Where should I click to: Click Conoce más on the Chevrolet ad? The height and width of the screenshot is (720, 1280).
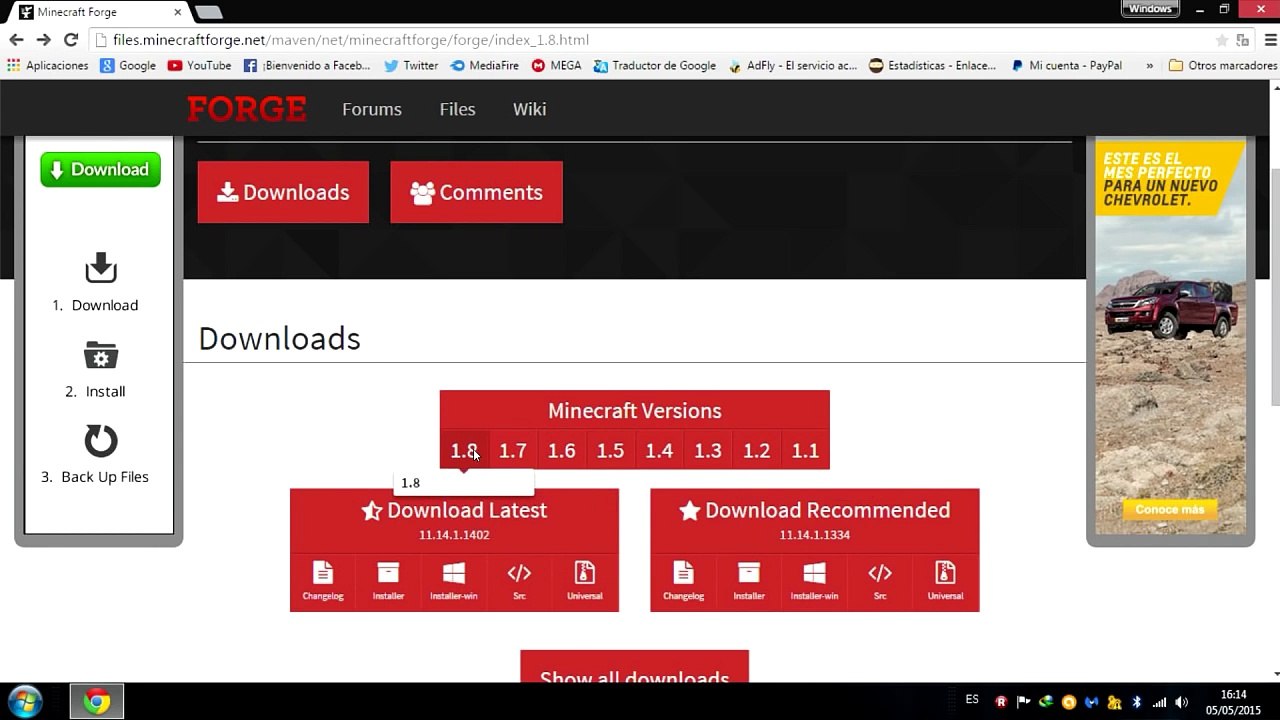1170,510
